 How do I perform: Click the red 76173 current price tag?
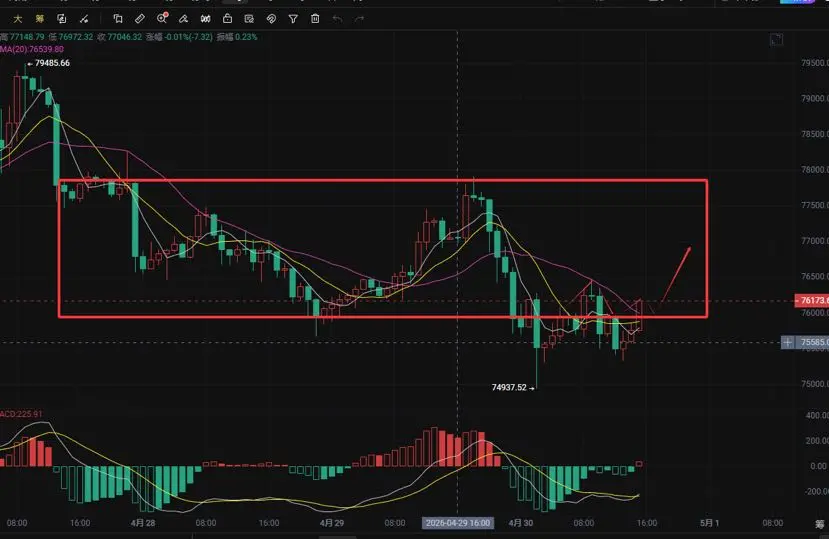pos(812,300)
